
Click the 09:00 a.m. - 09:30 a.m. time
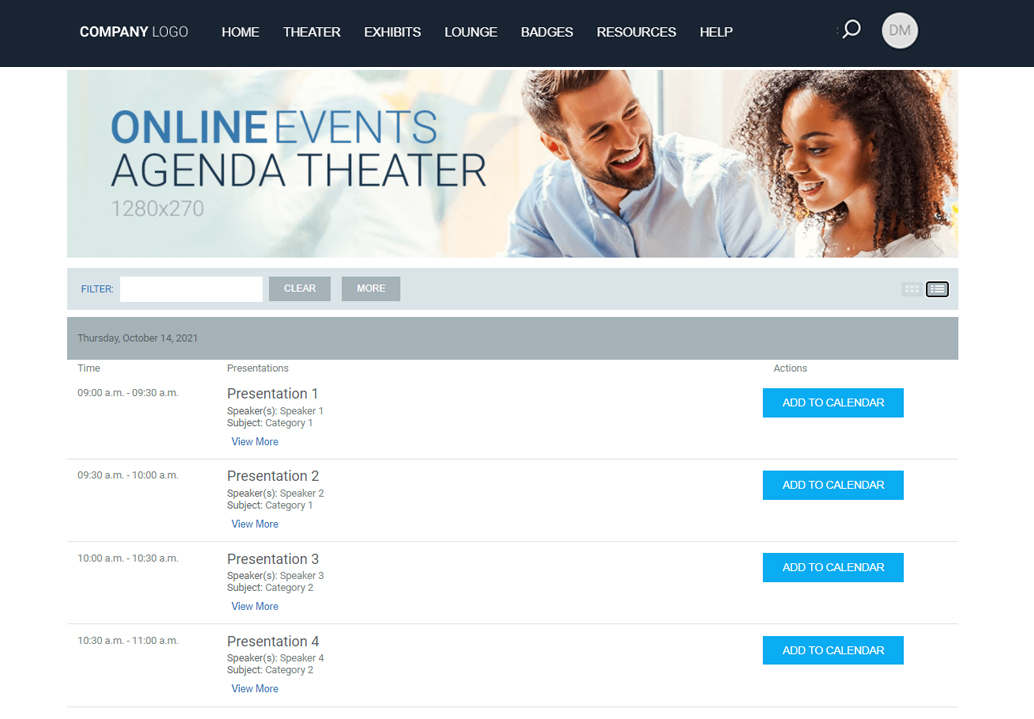pyautogui.click(x=128, y=392)
